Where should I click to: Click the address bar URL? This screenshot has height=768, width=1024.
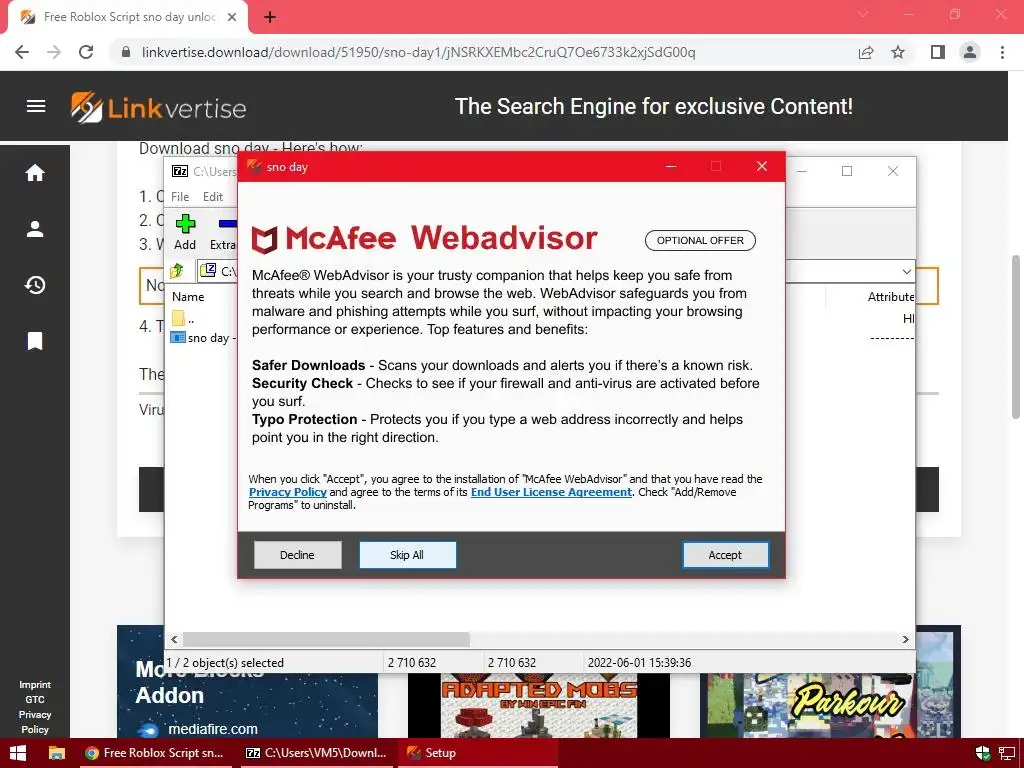point(418,52)
